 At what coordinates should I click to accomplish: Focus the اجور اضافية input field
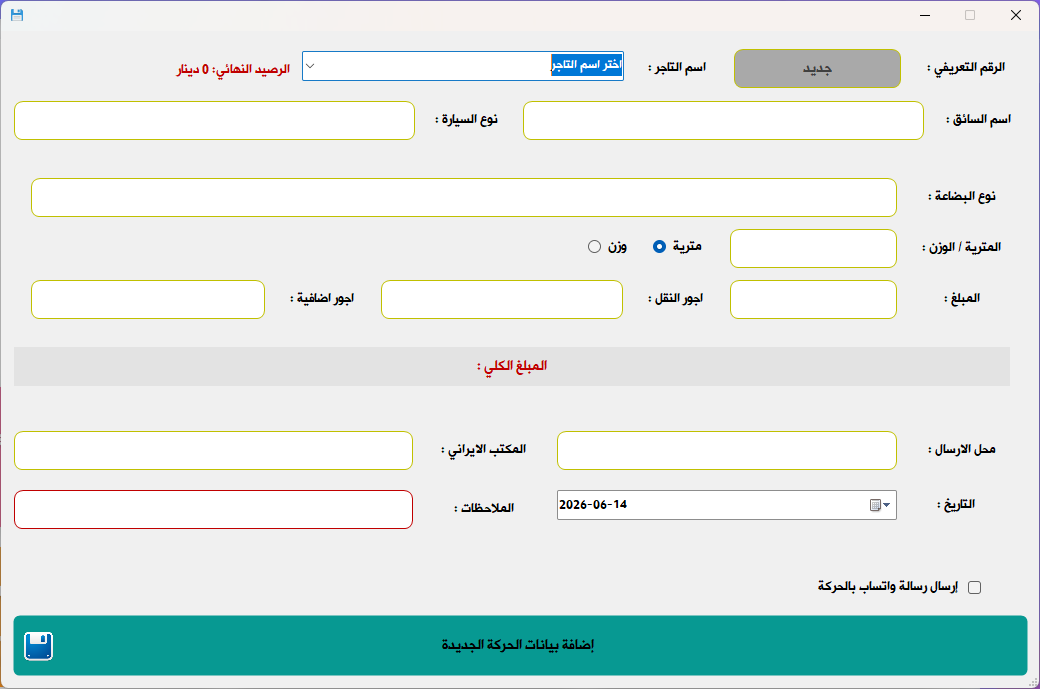coord(148,300)
